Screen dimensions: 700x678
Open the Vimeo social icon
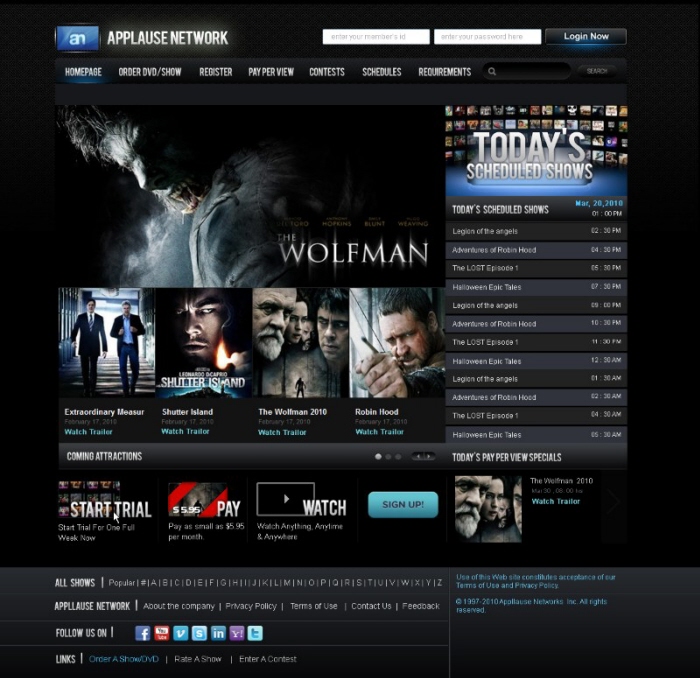(x=180, y=633)
